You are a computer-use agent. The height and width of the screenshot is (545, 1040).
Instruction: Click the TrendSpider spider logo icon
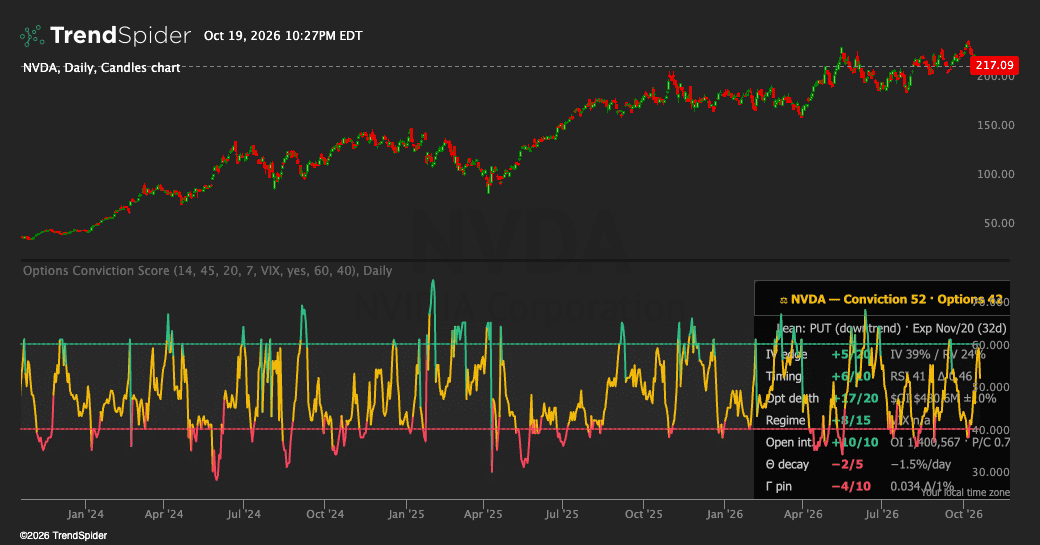(32, 36)
